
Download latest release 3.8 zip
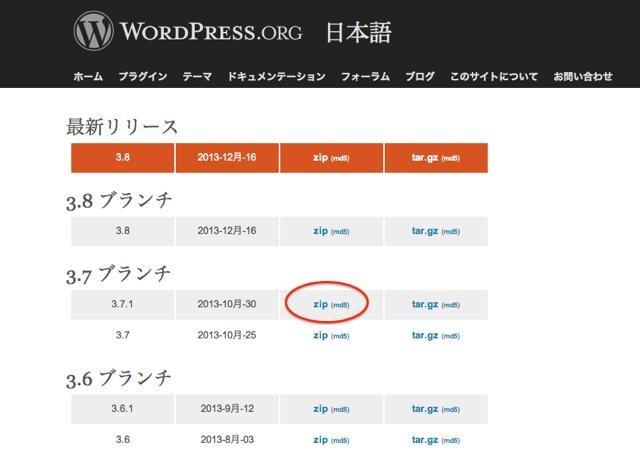(320, 158)
